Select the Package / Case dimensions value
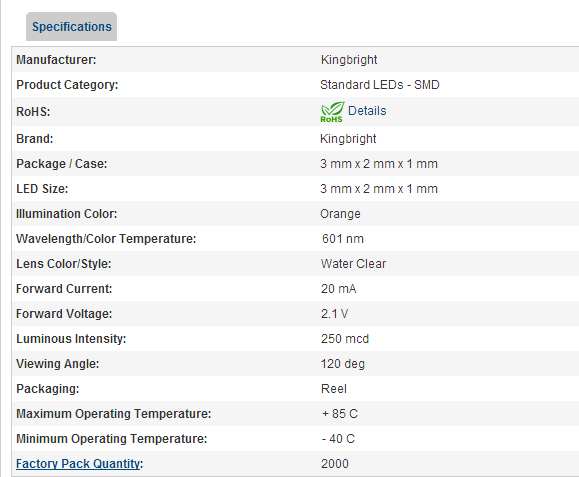This screenshot has width=579, height=477. click(x=379, y=164)
